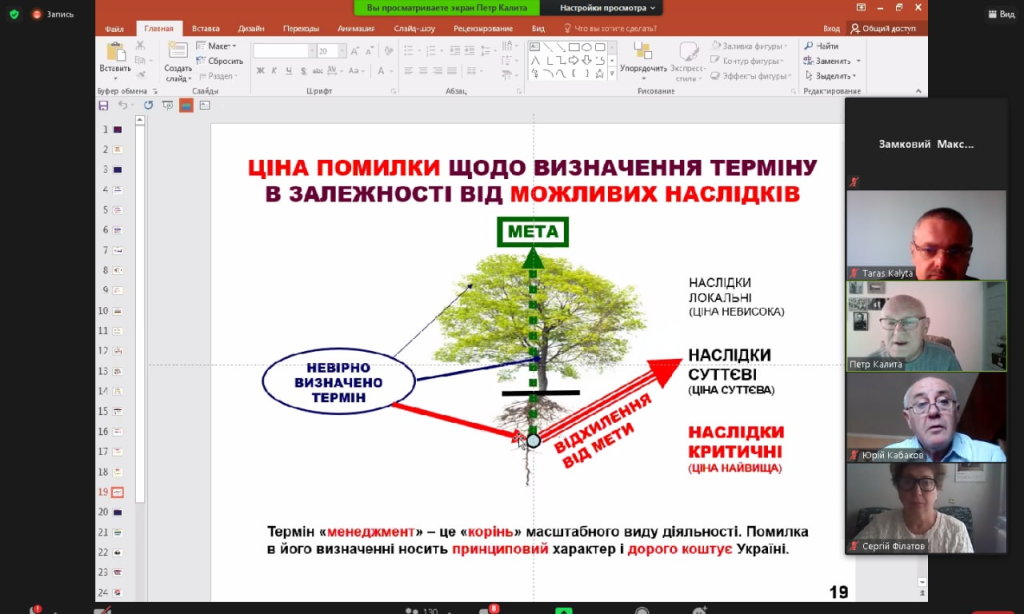This screenshot has width=1024, height=614.
Task: Switch to the Дизайн tab
Action: [x=251, y=28]
